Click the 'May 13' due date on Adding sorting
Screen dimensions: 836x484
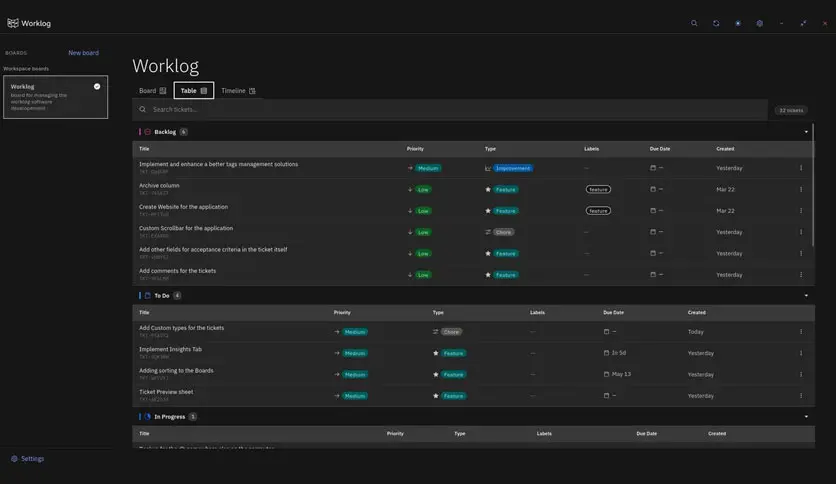click(x=621, y=374)
